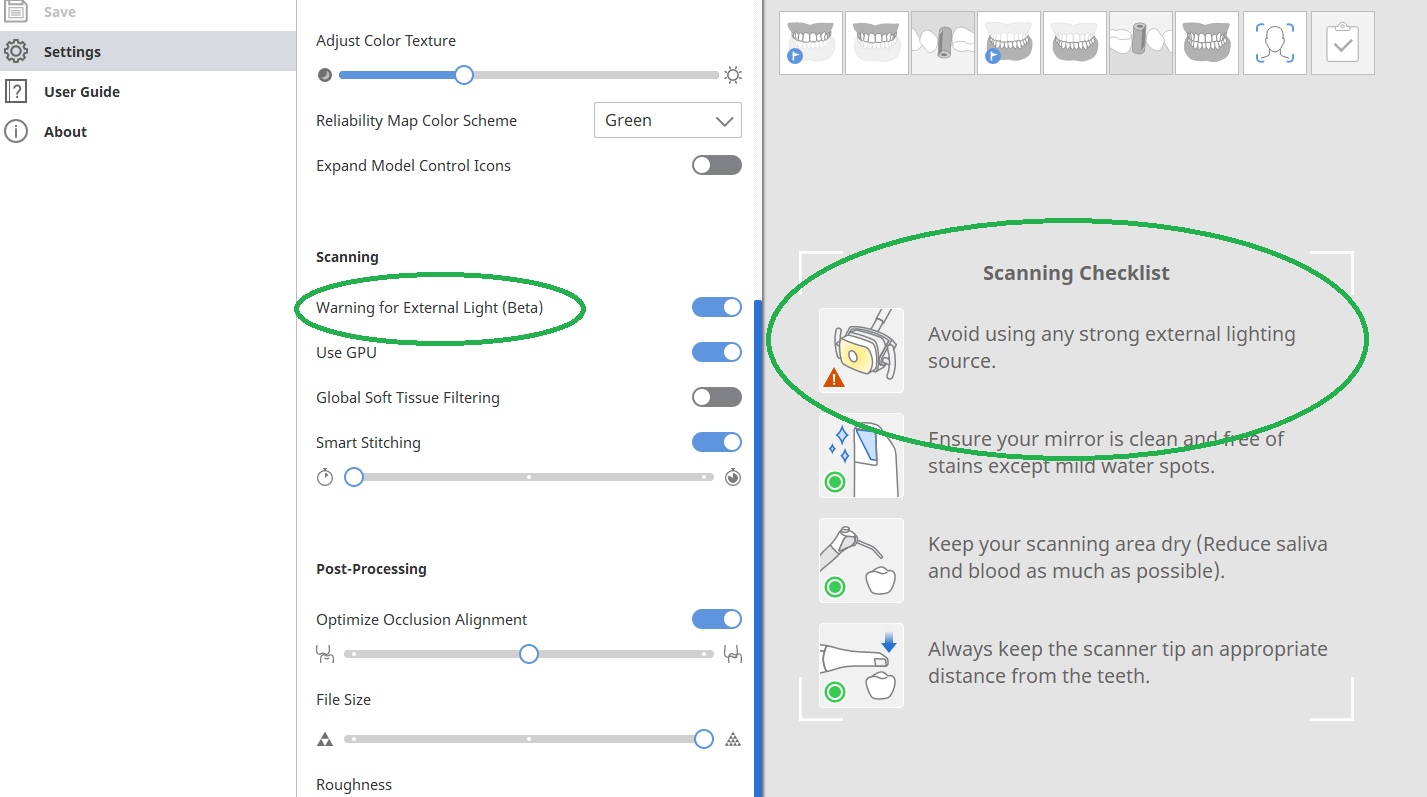Viewport: 1427px width, 797px height.
Task: Turn off the Use GPU switch
Action: pos(717,352)
